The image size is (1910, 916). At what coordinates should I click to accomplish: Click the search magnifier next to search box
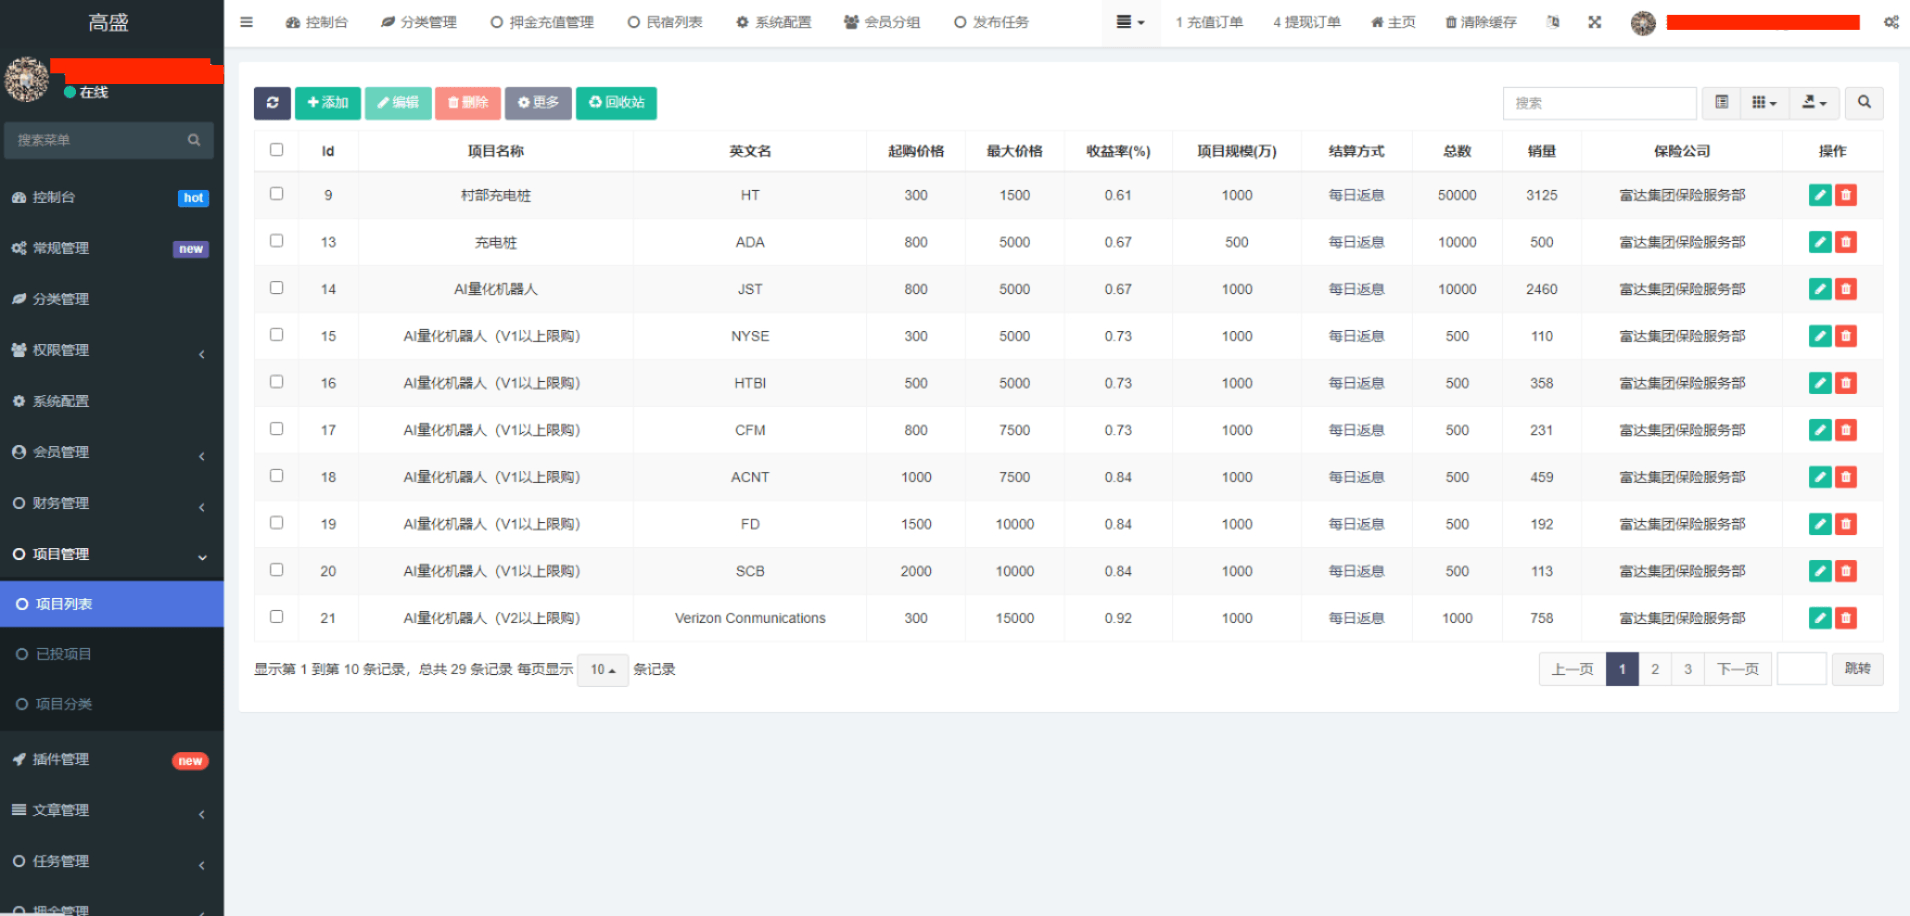(1863, 103)
